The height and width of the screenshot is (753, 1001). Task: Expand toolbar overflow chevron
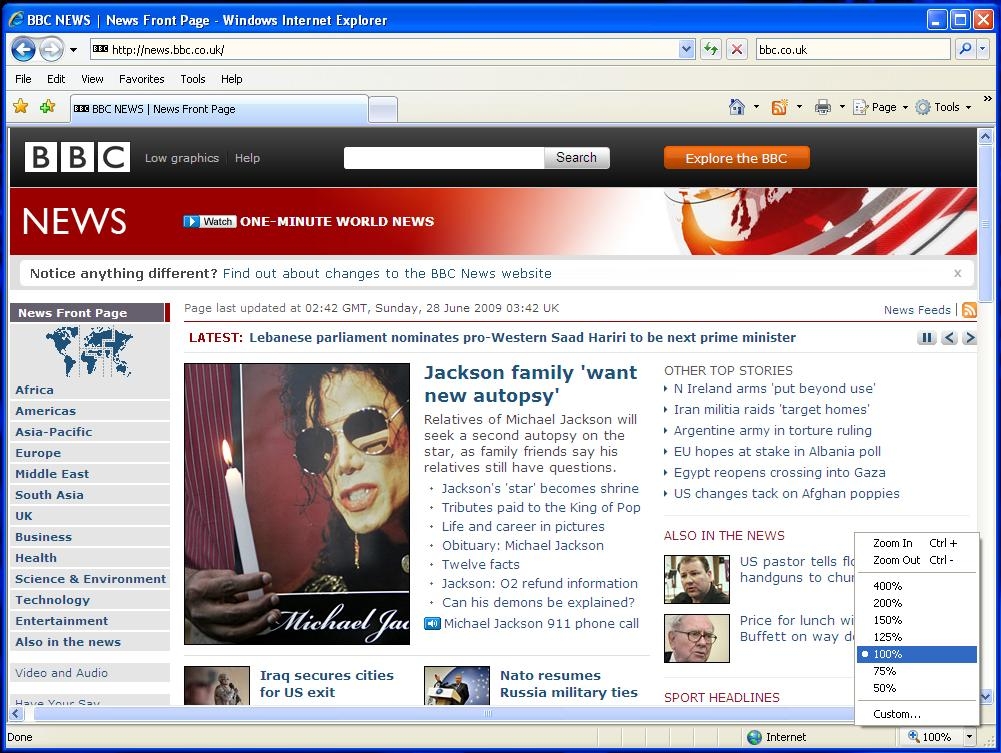(x=988, y=99)
